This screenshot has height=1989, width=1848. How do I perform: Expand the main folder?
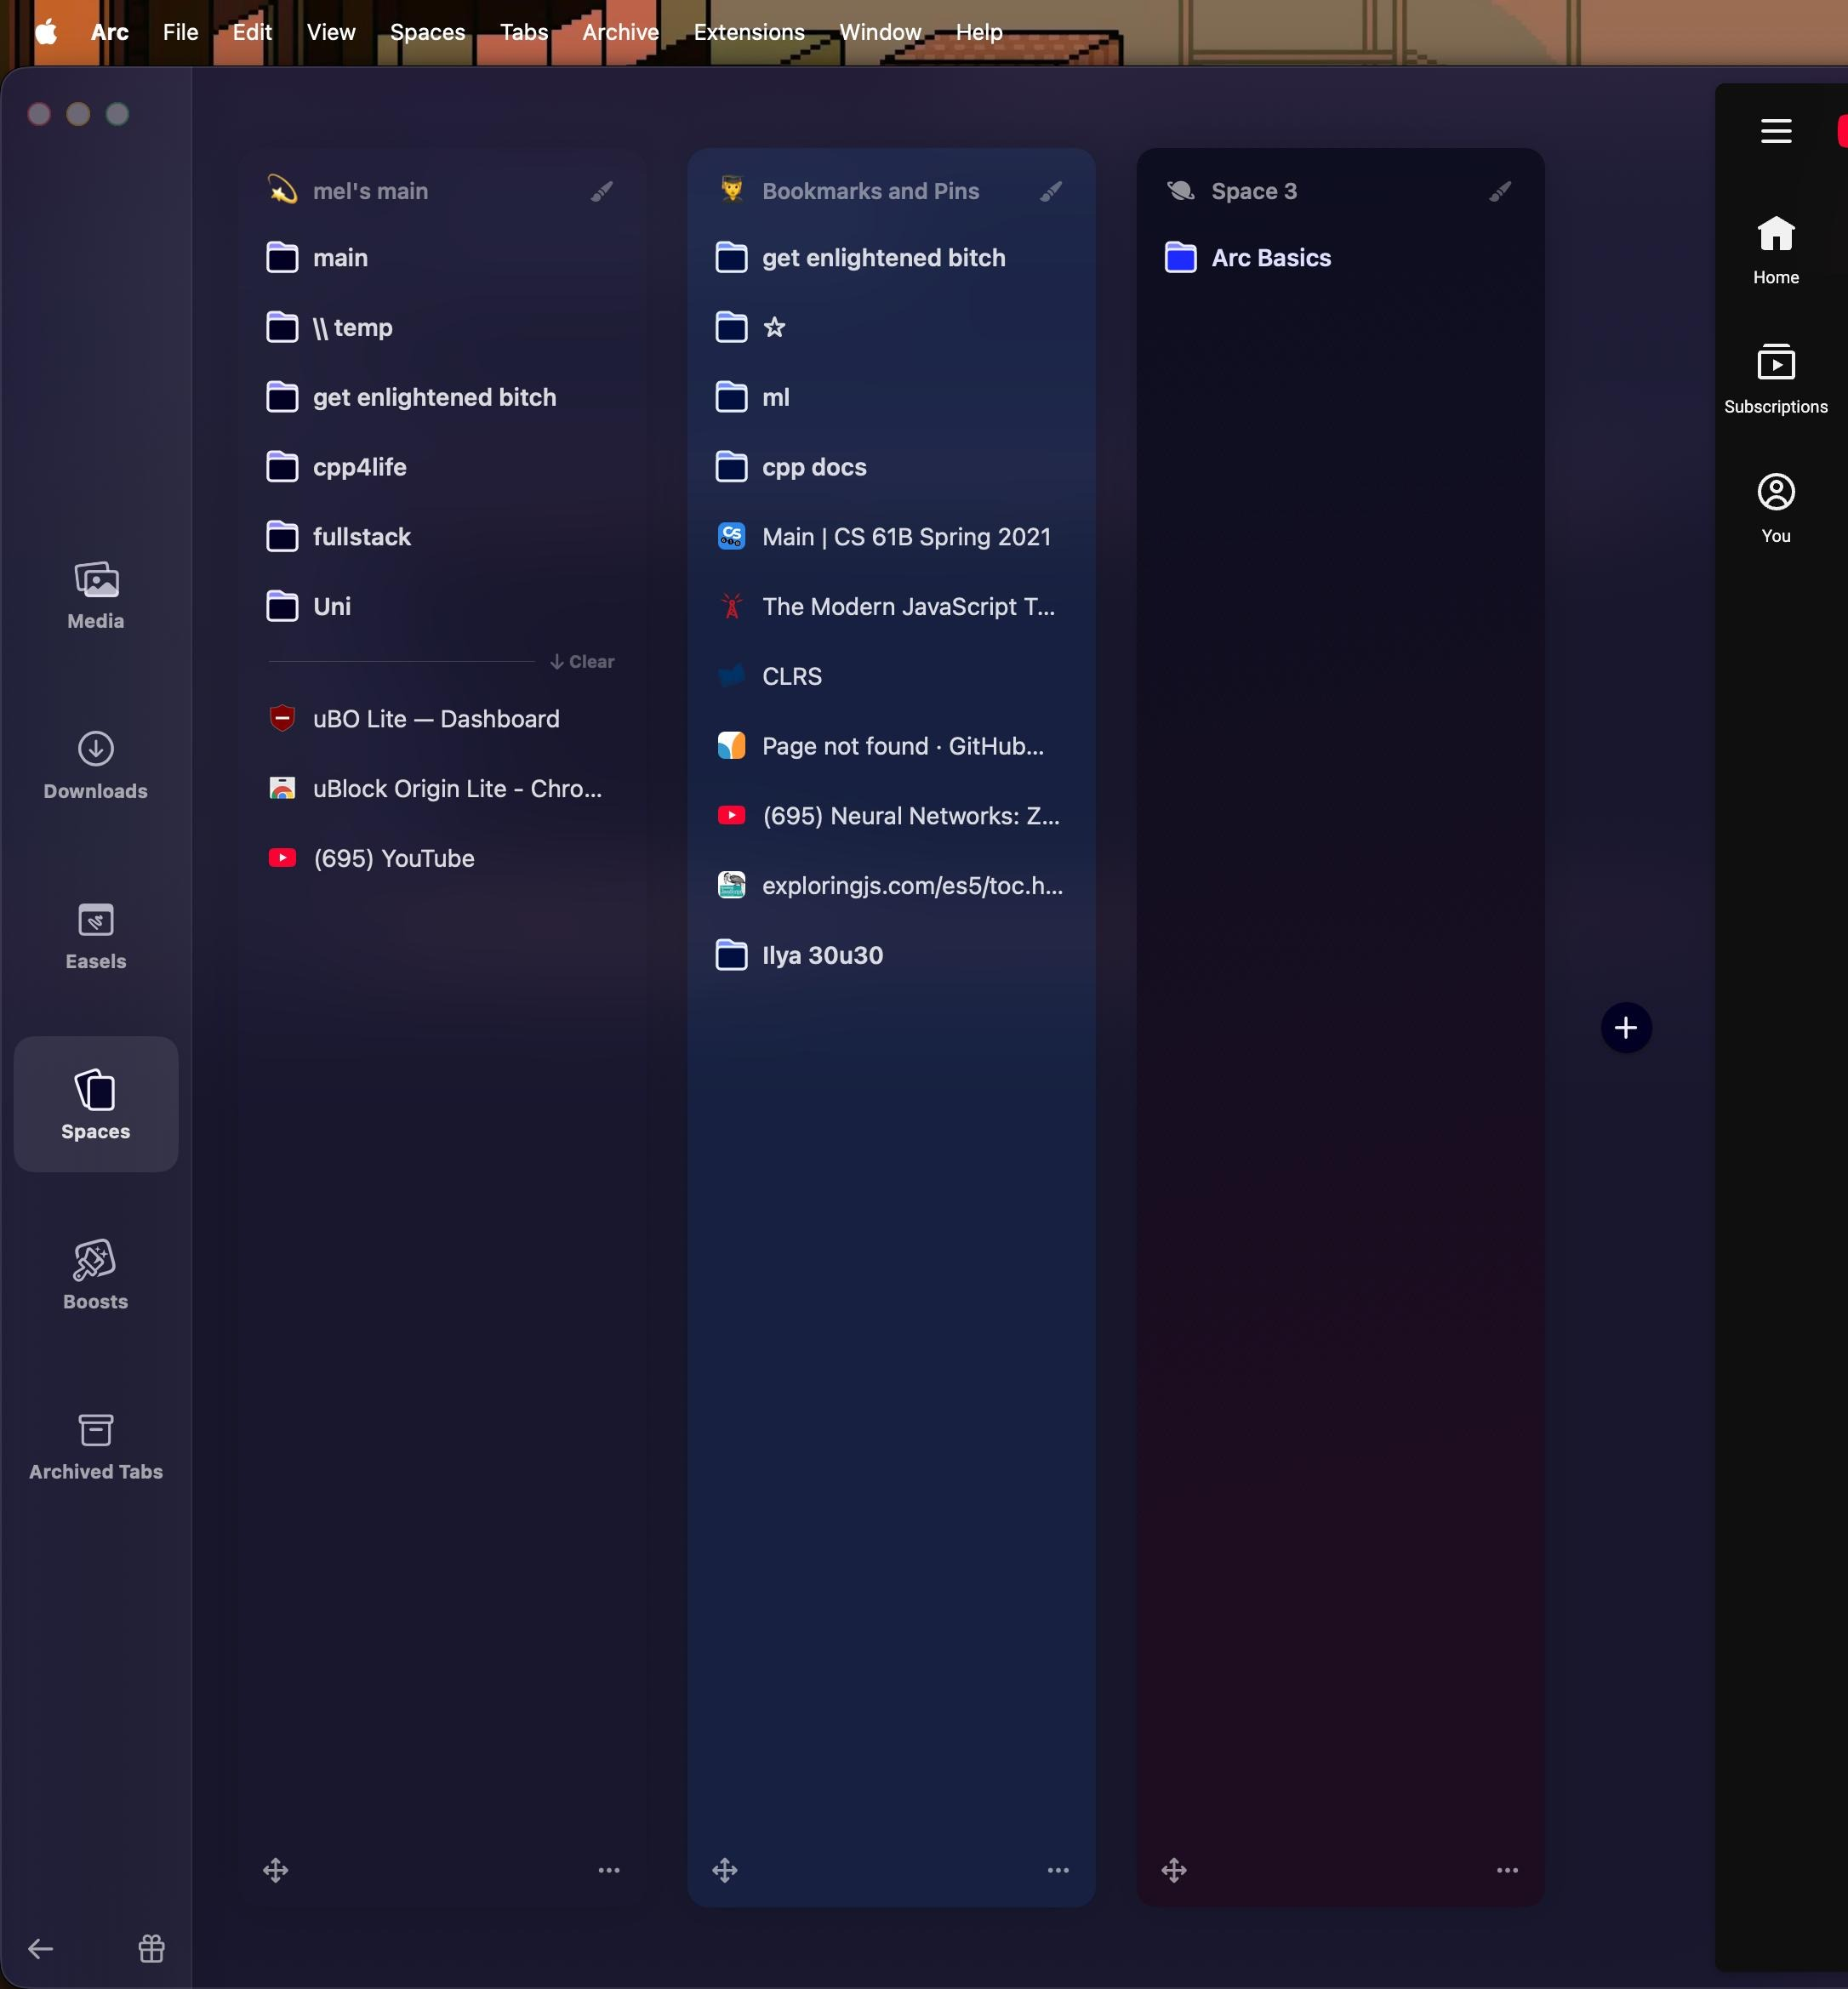(x=441, y=258)
